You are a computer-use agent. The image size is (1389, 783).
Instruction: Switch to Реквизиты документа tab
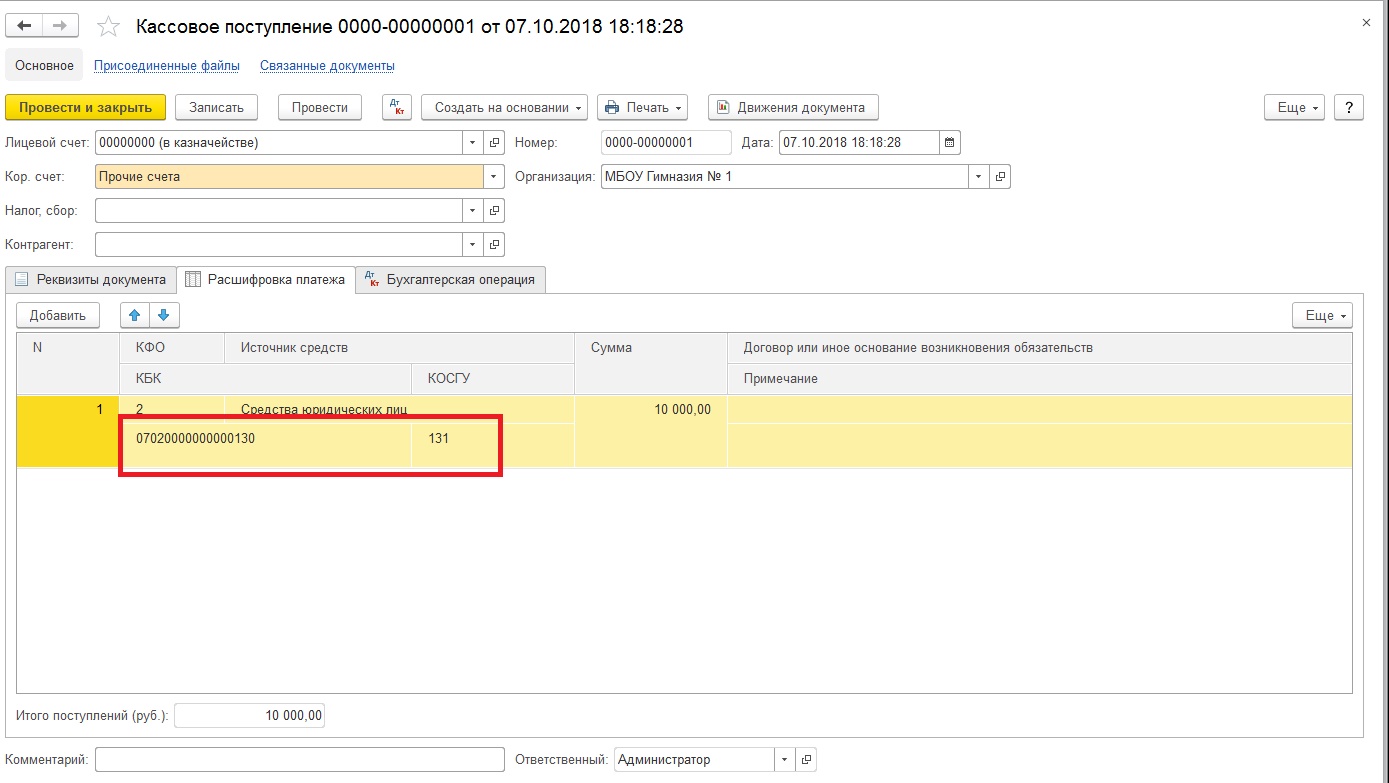91,280
